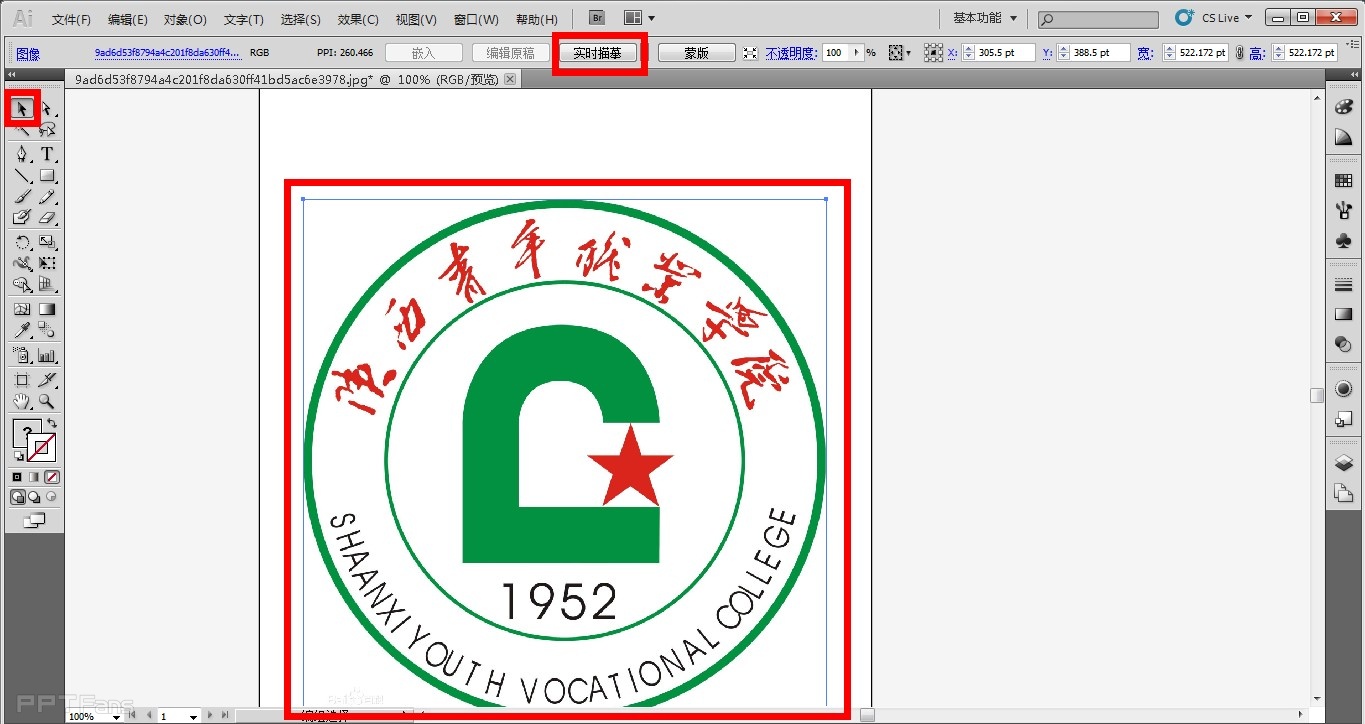Viewport: 1365px width, 724px height.
Task: Select the Type tool
Action: (47, 154)
